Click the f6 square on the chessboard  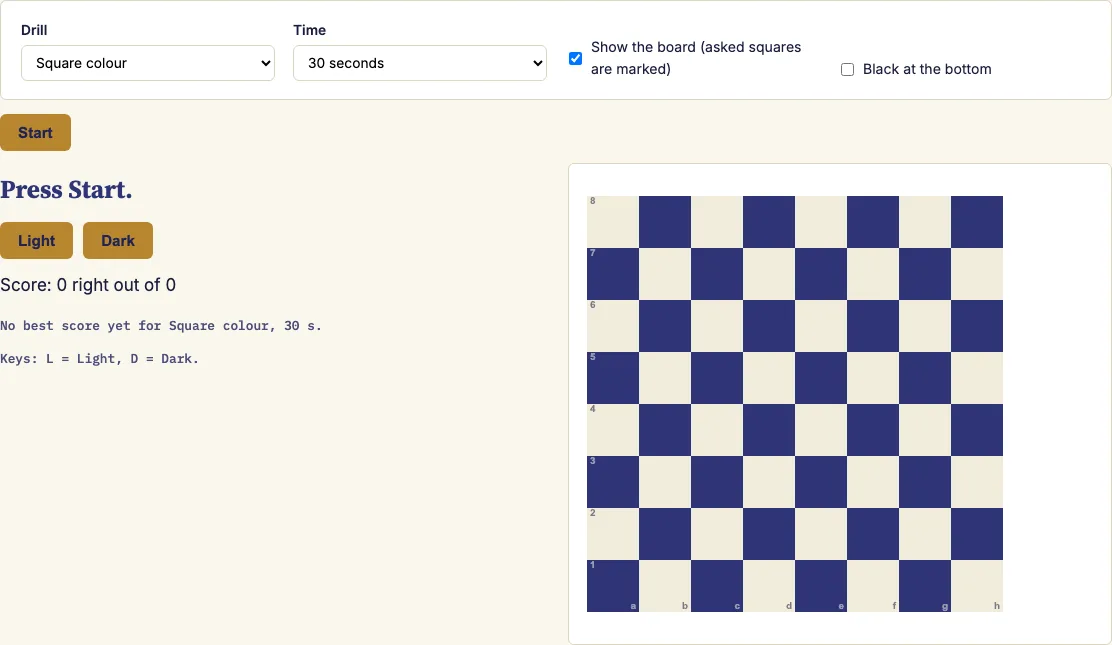[873, 326]
